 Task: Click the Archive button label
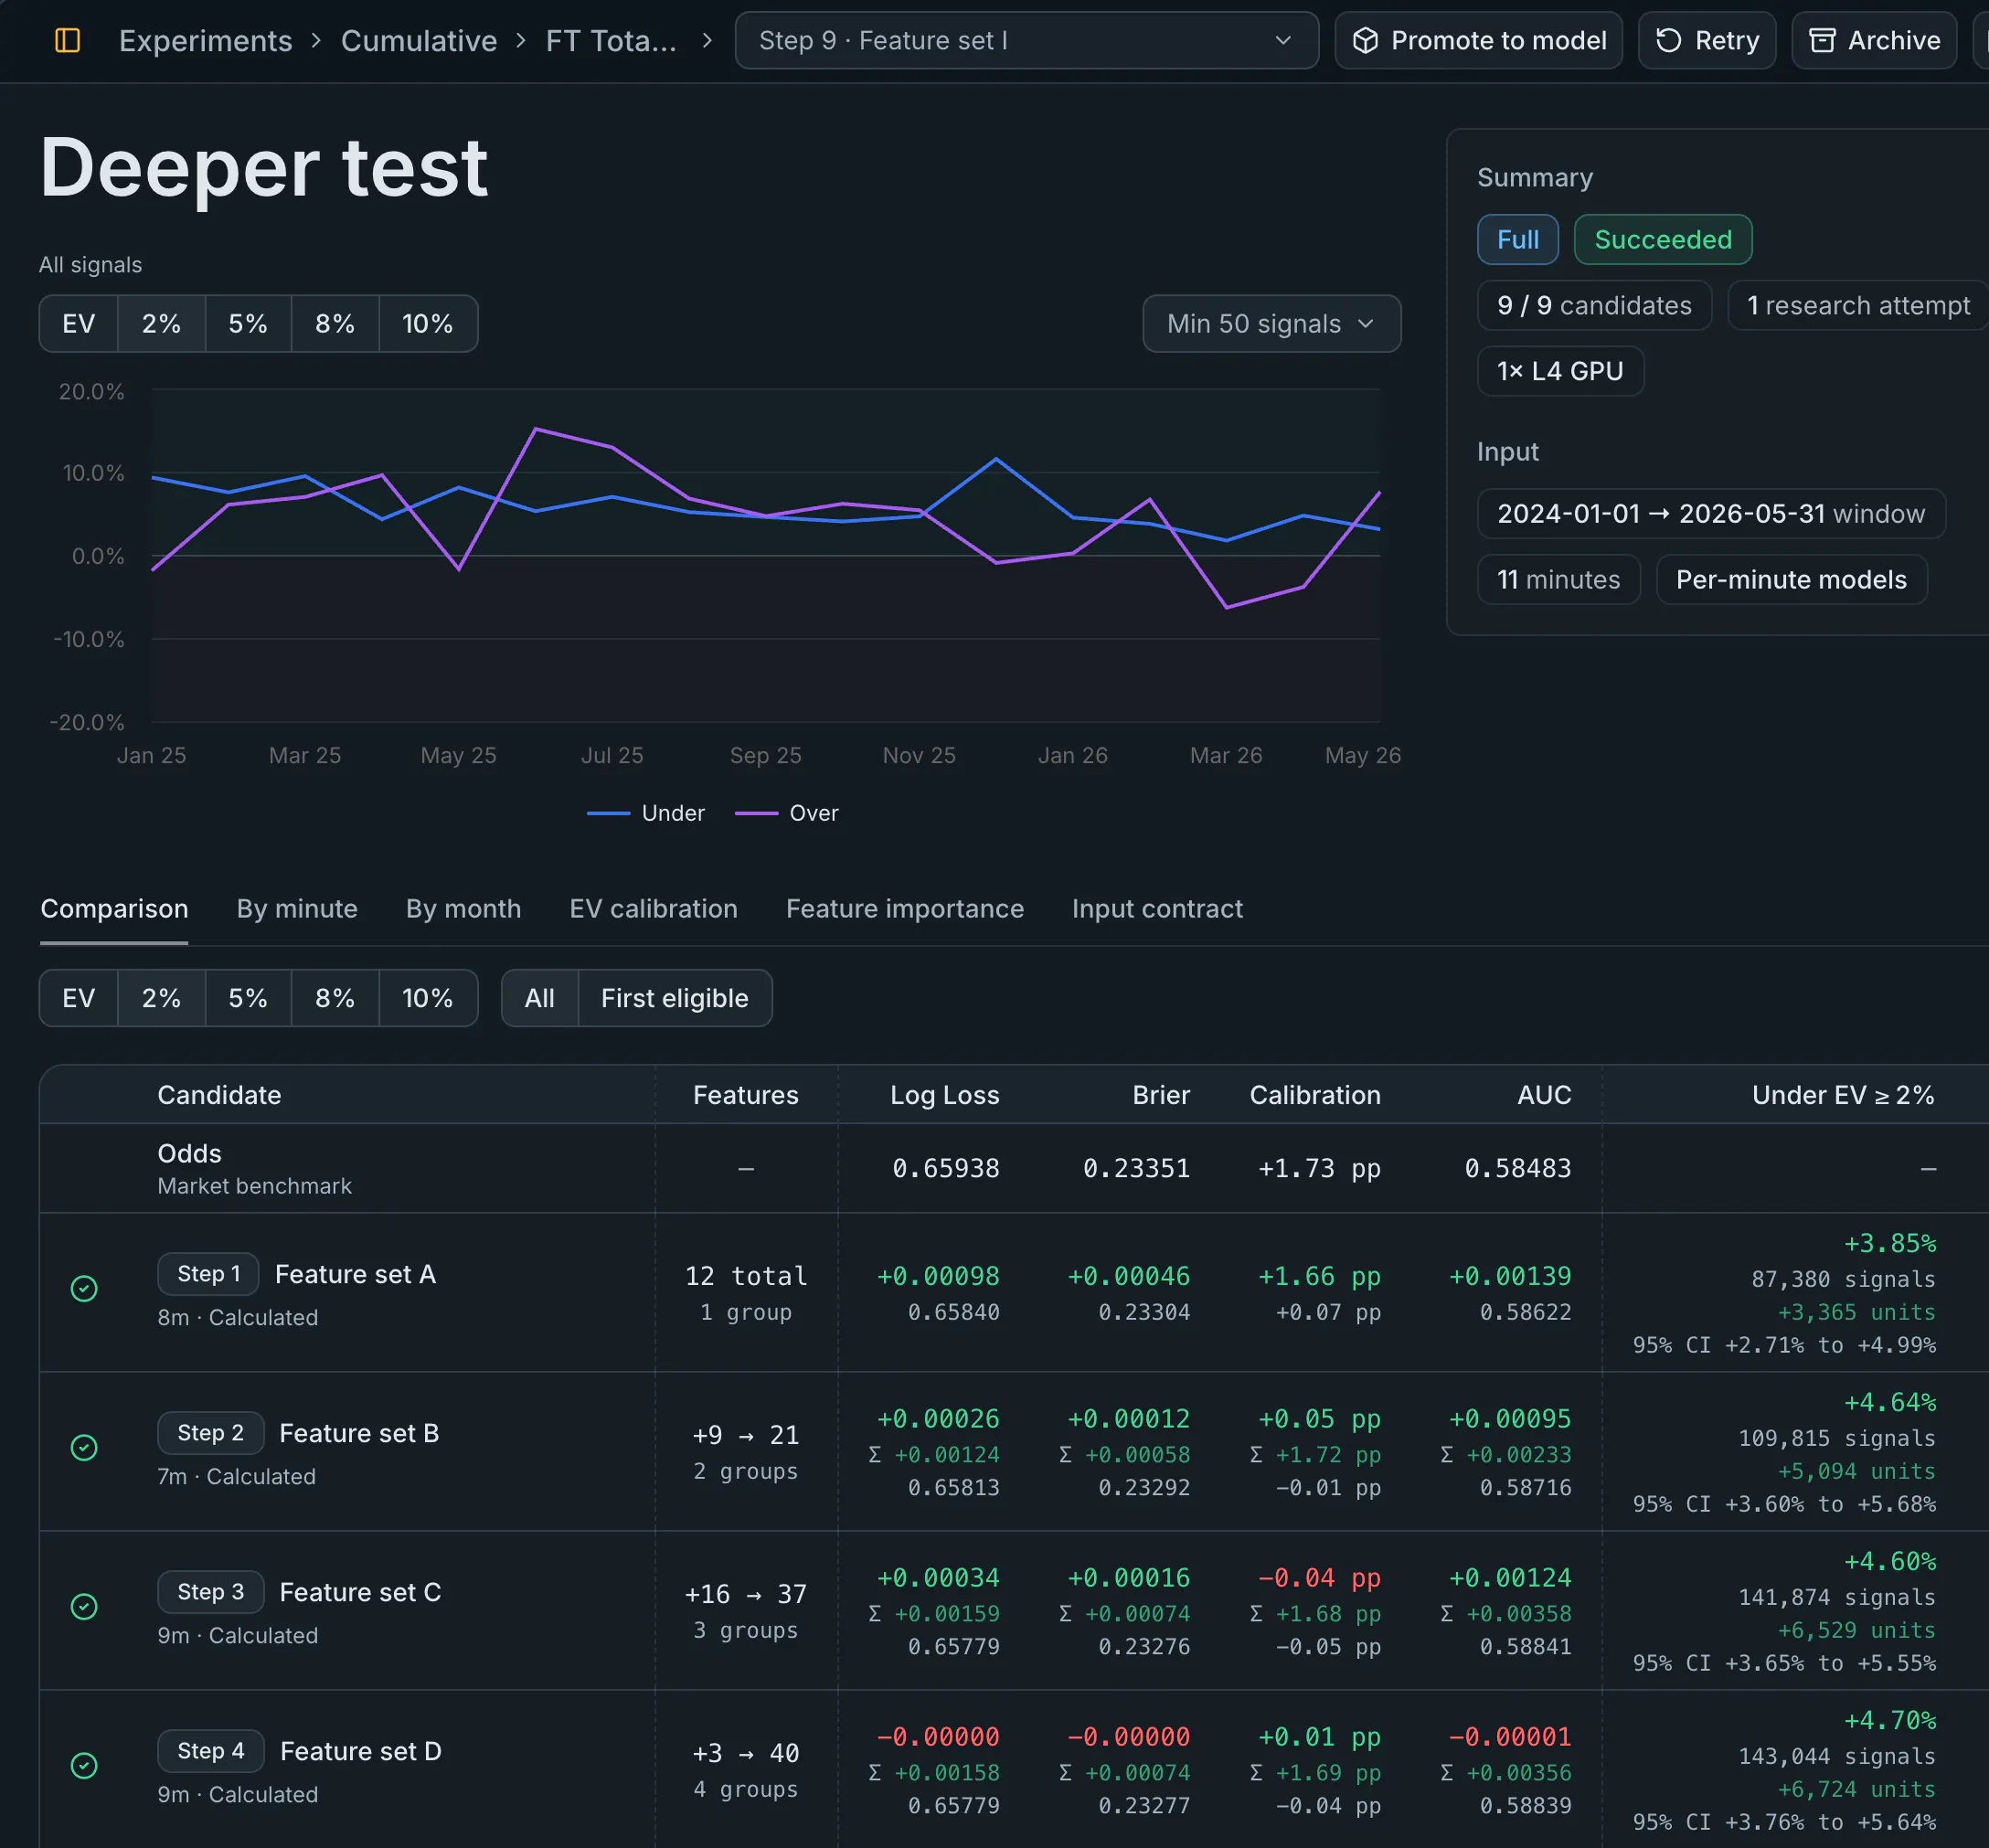click(1893, 40)
